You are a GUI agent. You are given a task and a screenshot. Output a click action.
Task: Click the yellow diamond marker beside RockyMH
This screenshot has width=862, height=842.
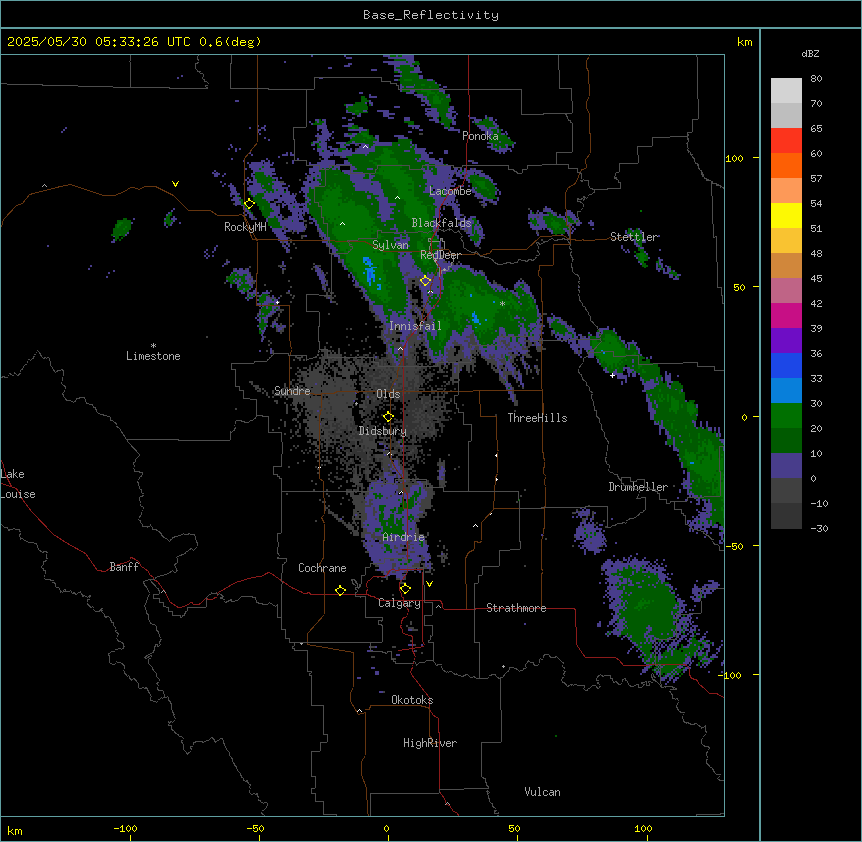(249, 204)
